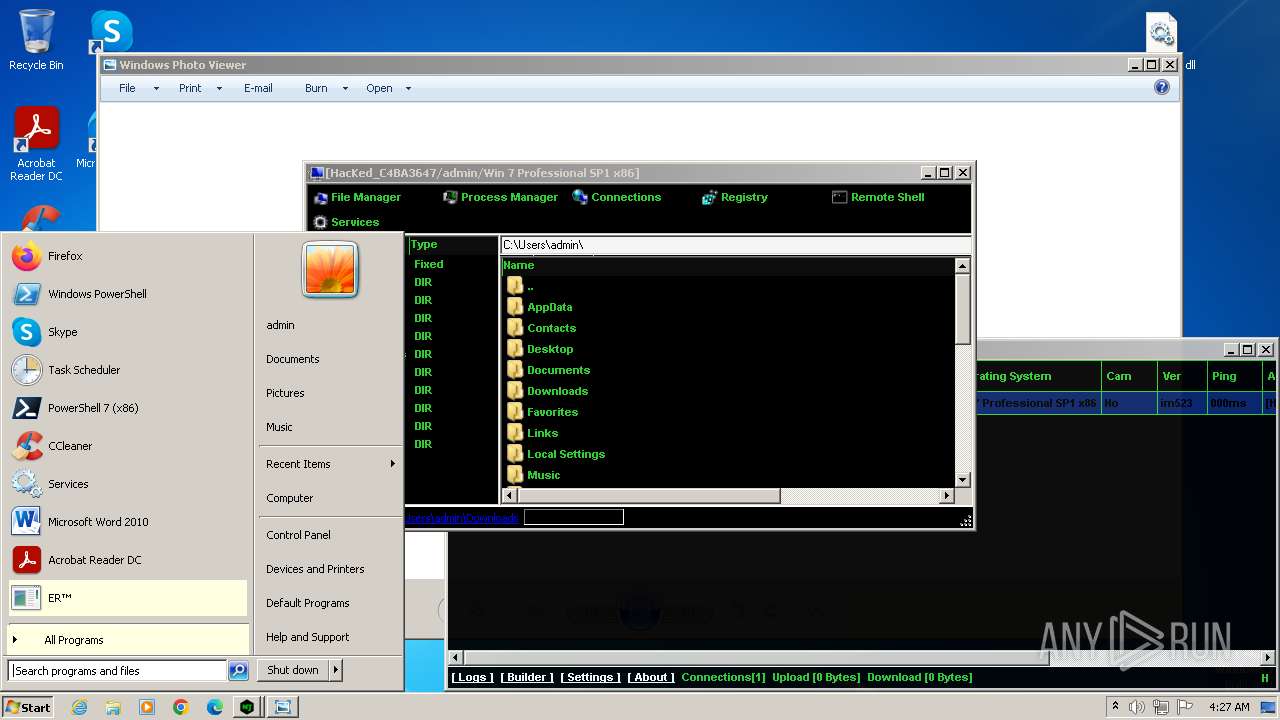Open the Process Manager tool
This screenshot has width=1280, height=720.
[500, 197]
